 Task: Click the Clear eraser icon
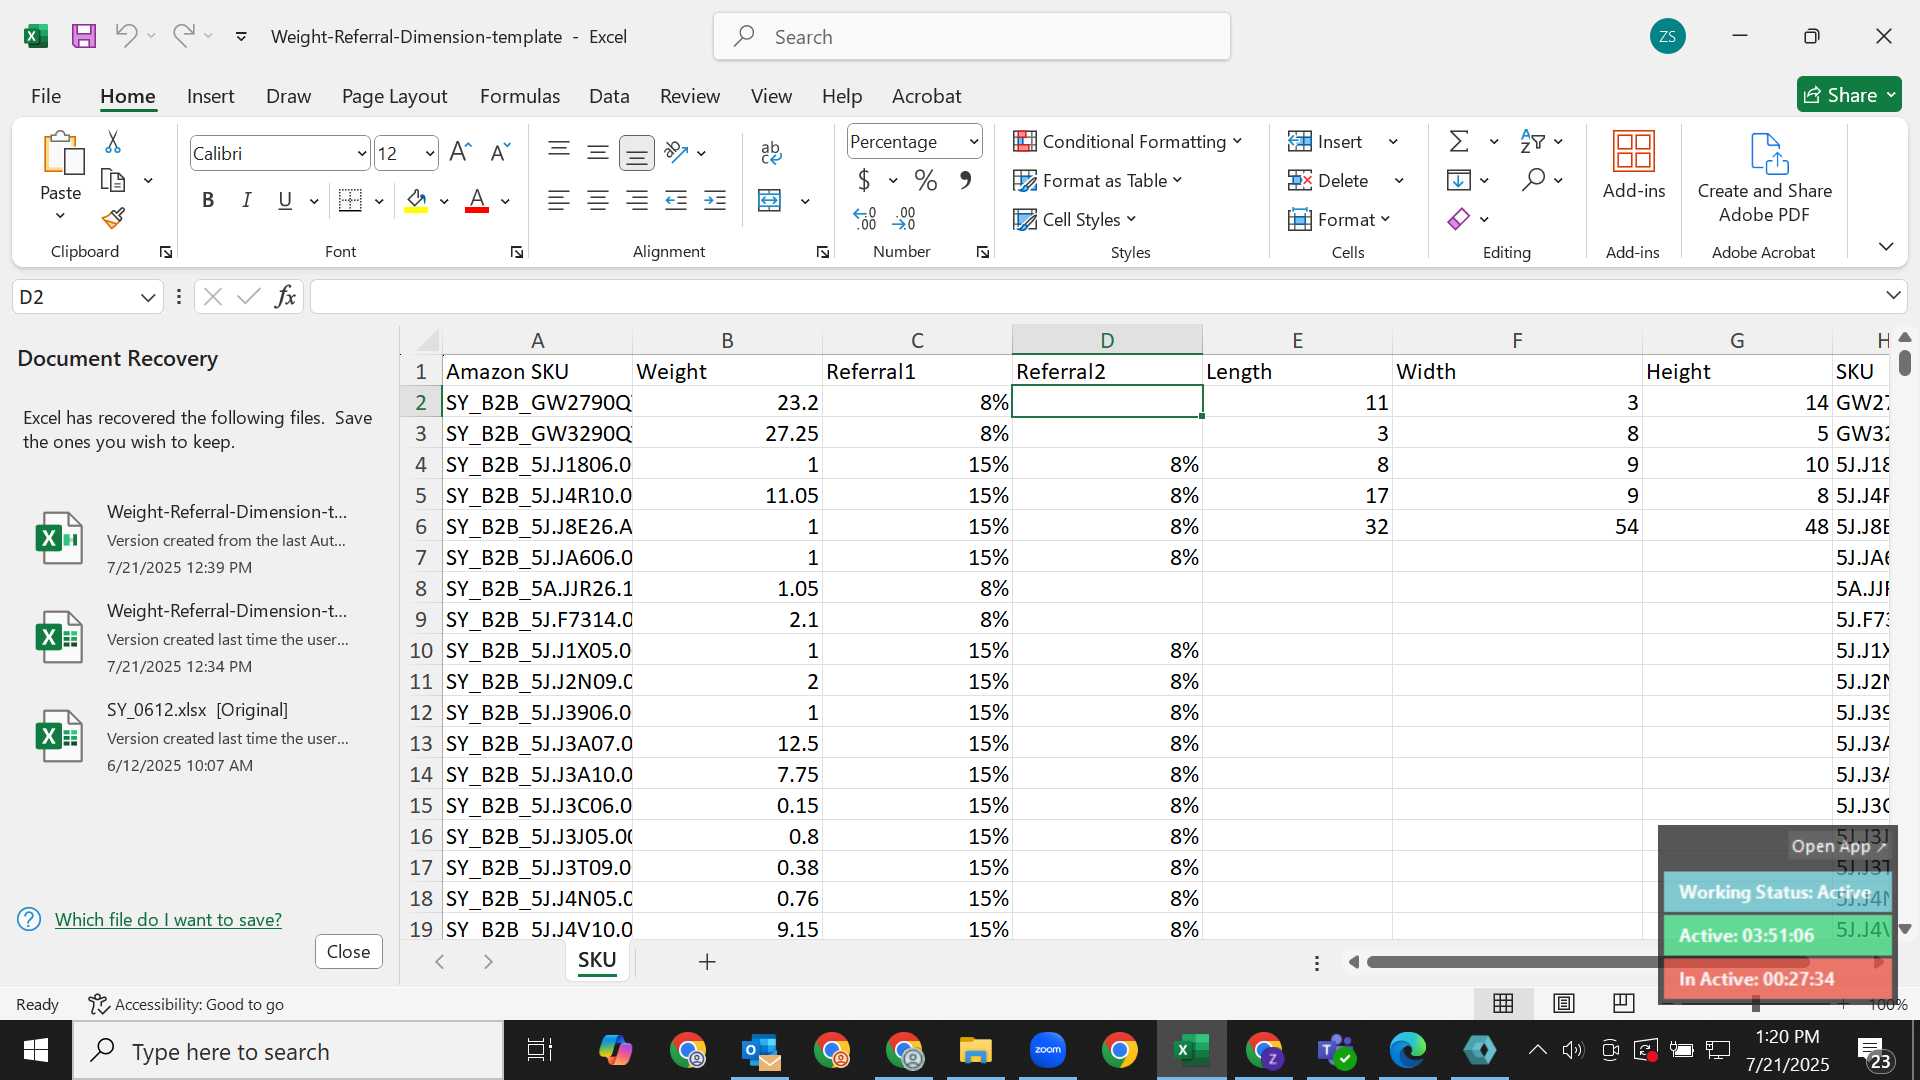pos(1459,219)
